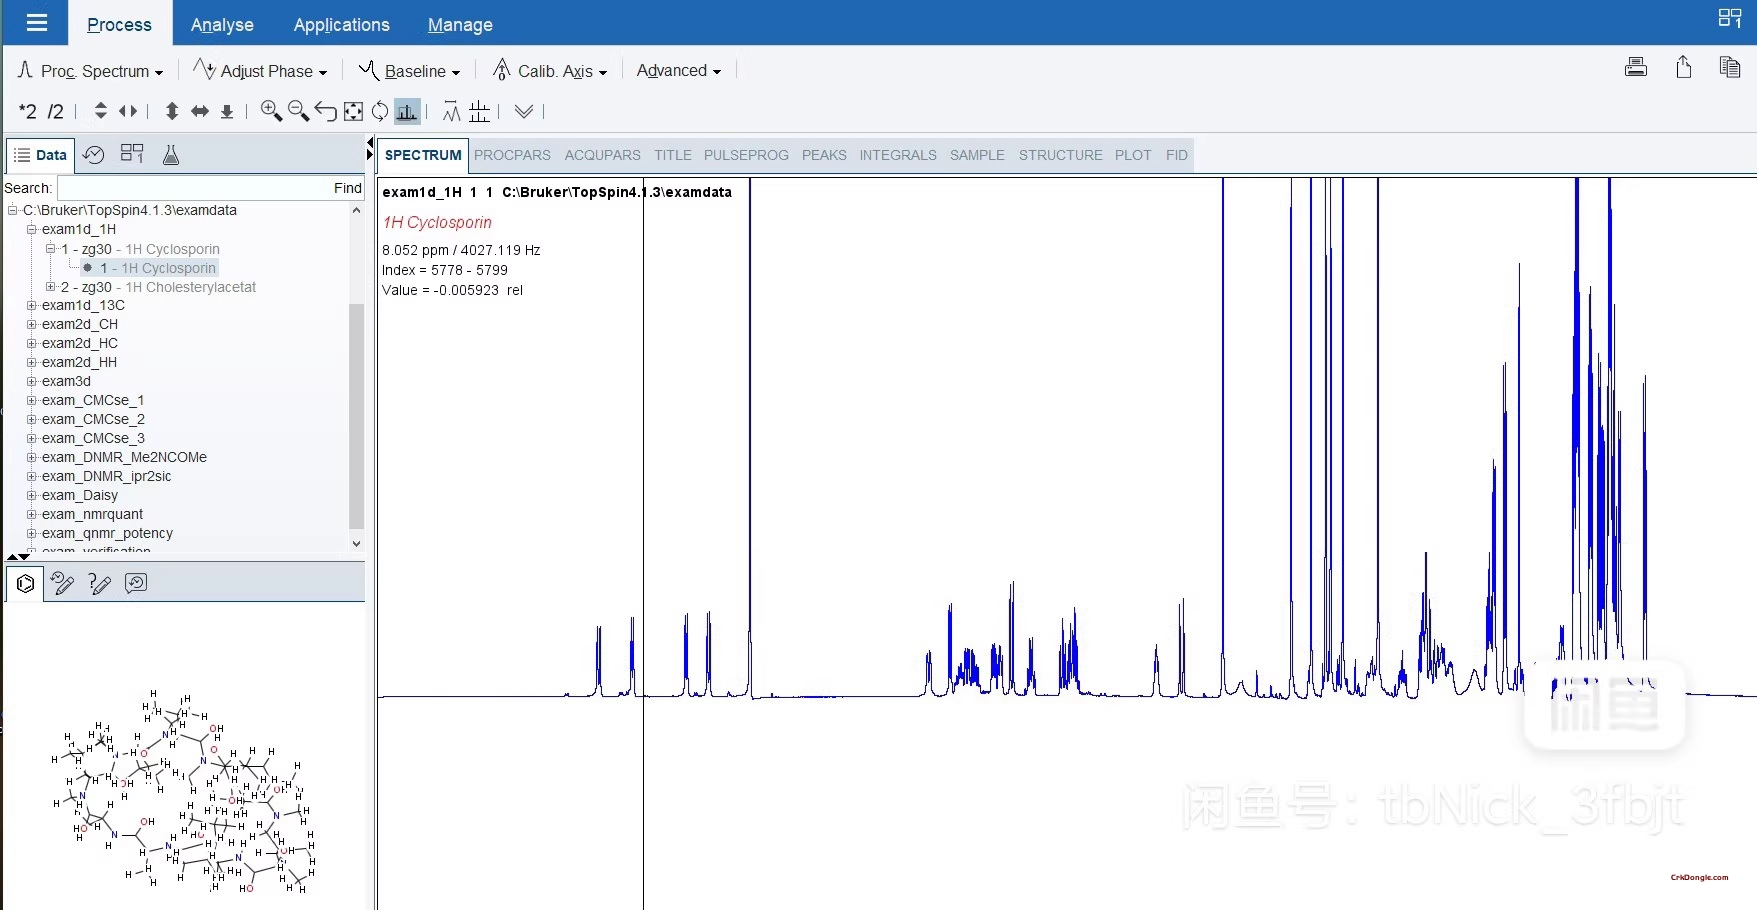Toggle the spectrum overview display icon

[406, 111]
